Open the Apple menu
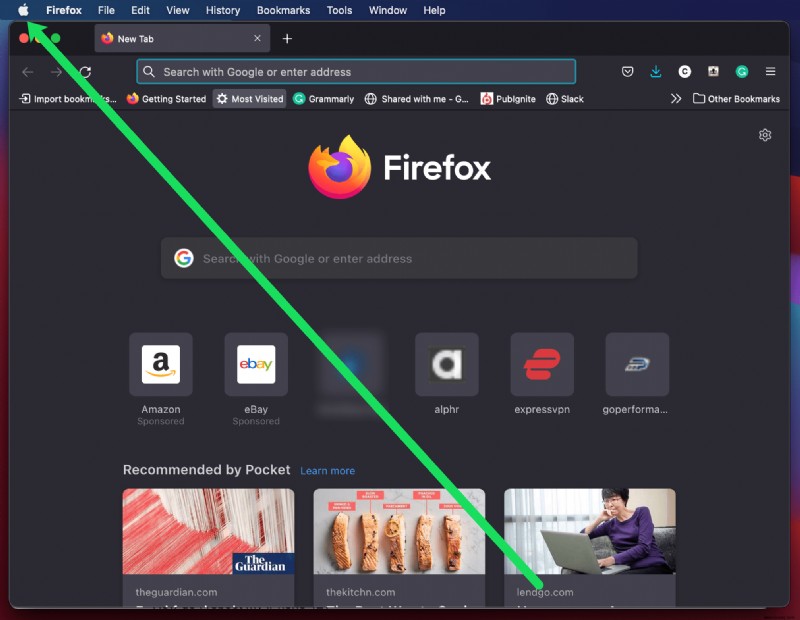The width and height of the screenshot is (800, 620). point(23,10)
